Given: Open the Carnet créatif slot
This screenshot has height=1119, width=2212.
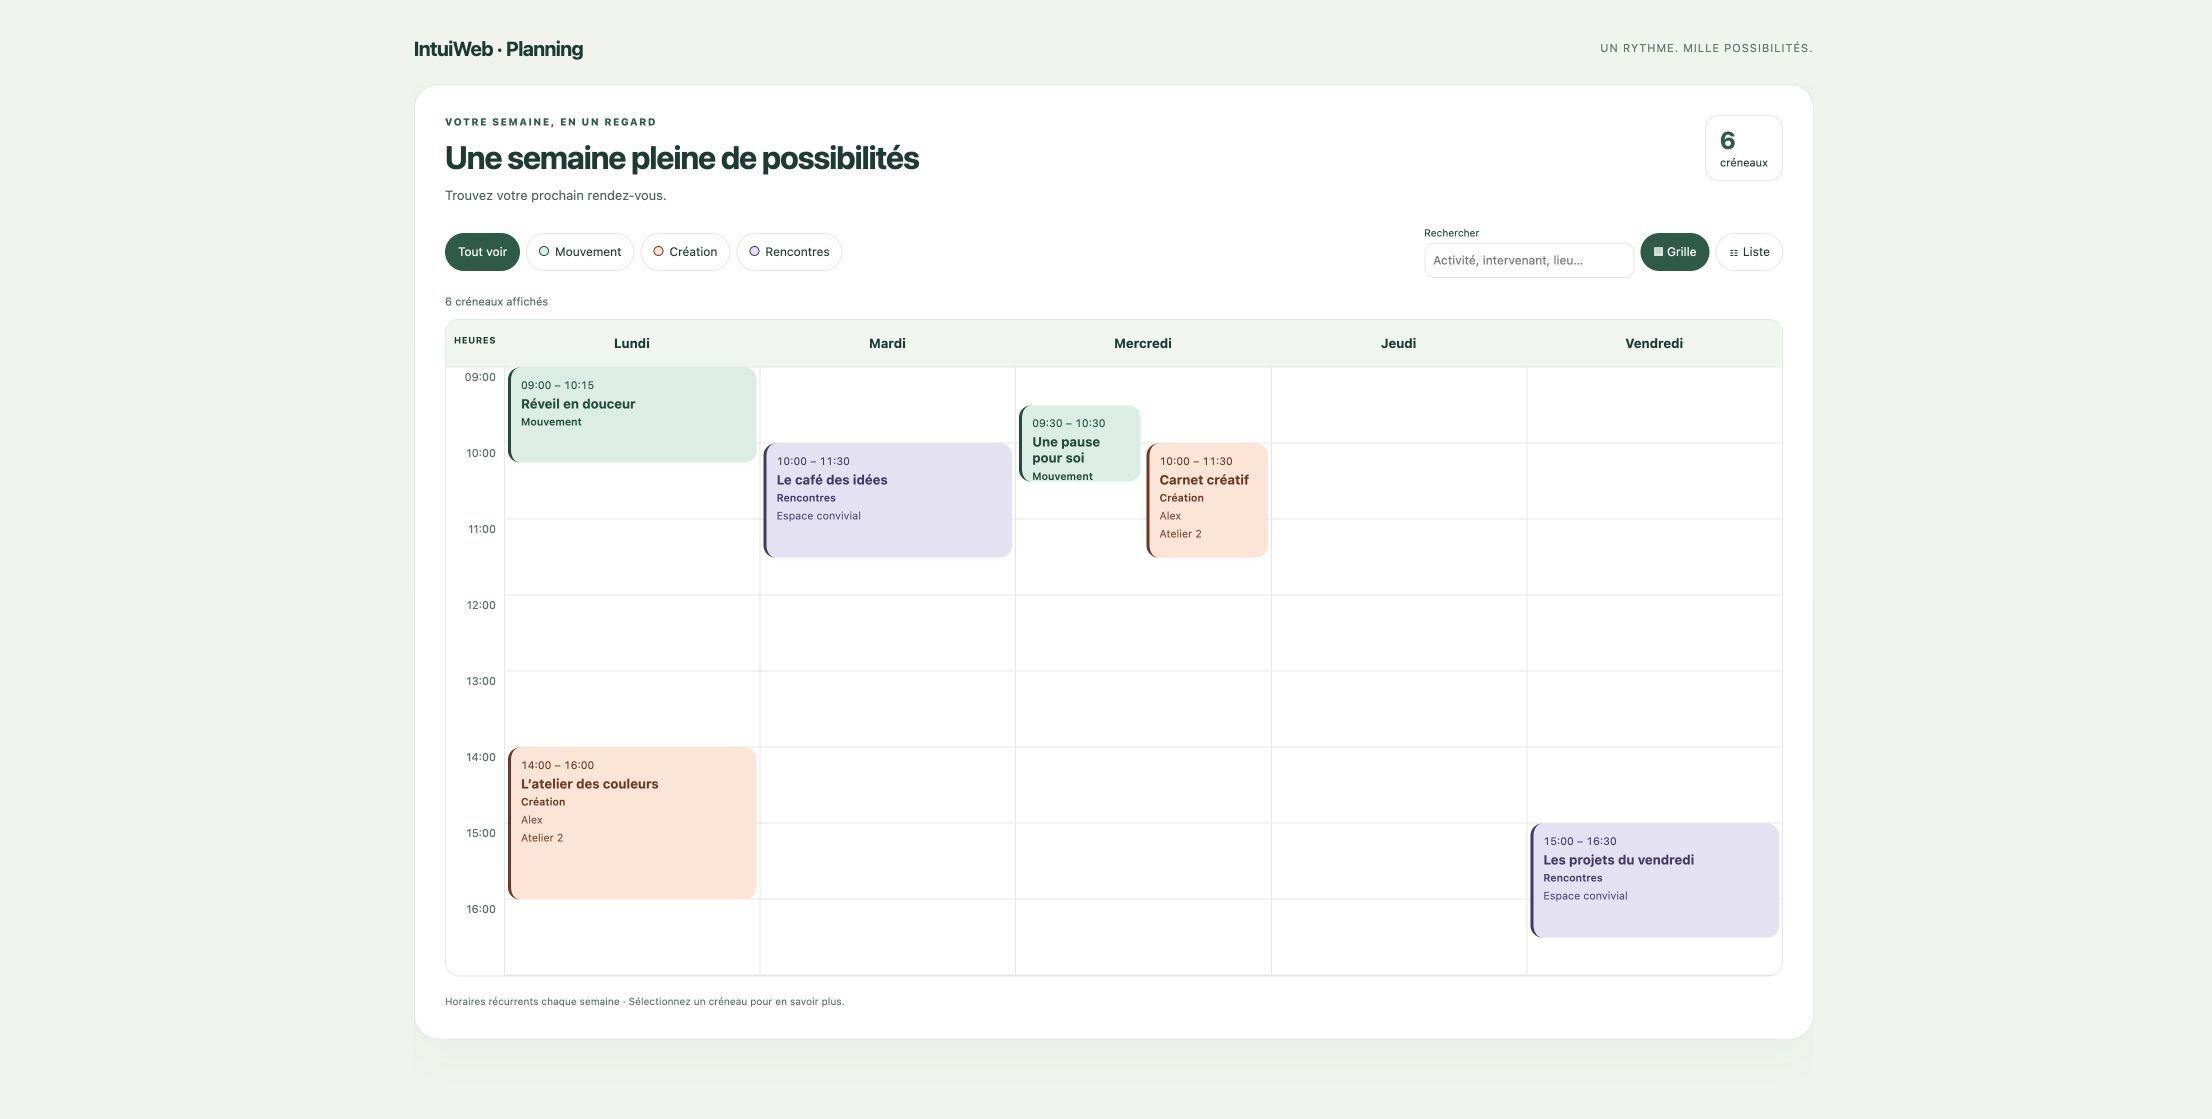Looking at the screenshot, I should coord(1207,500).
